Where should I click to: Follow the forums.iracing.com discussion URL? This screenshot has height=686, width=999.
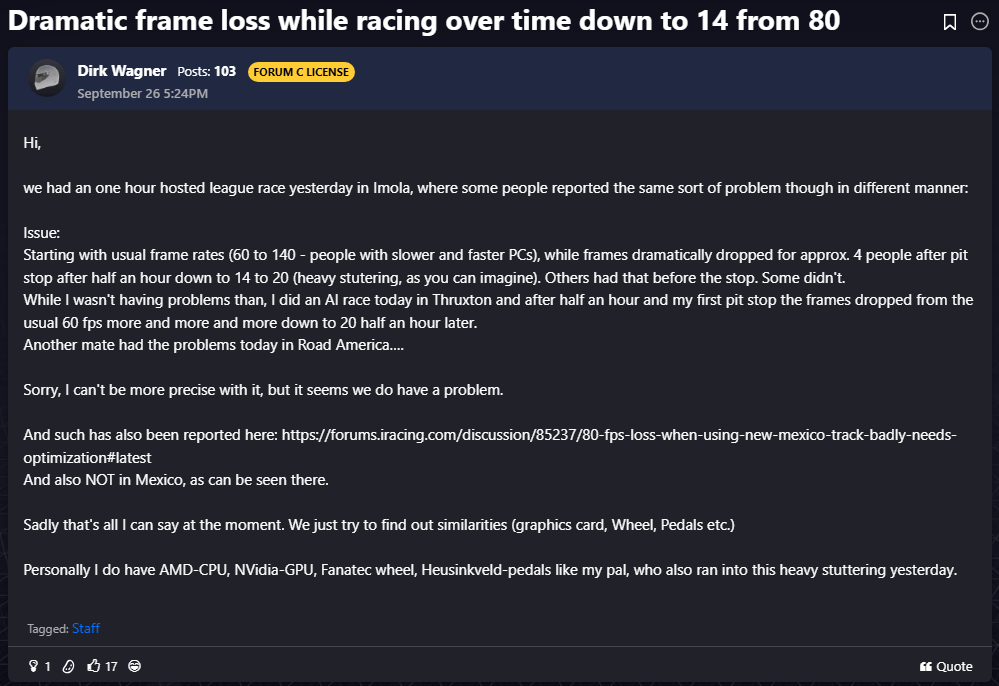point(619,435)
